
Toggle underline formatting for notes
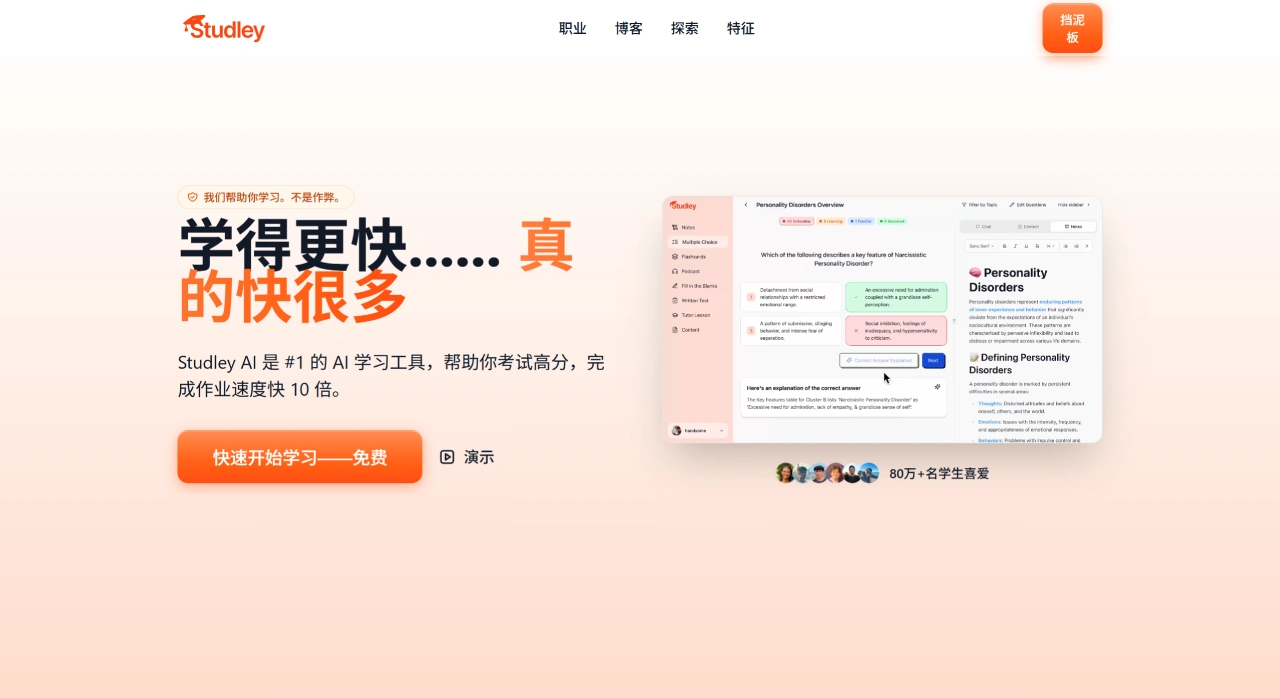point(1026,246)
